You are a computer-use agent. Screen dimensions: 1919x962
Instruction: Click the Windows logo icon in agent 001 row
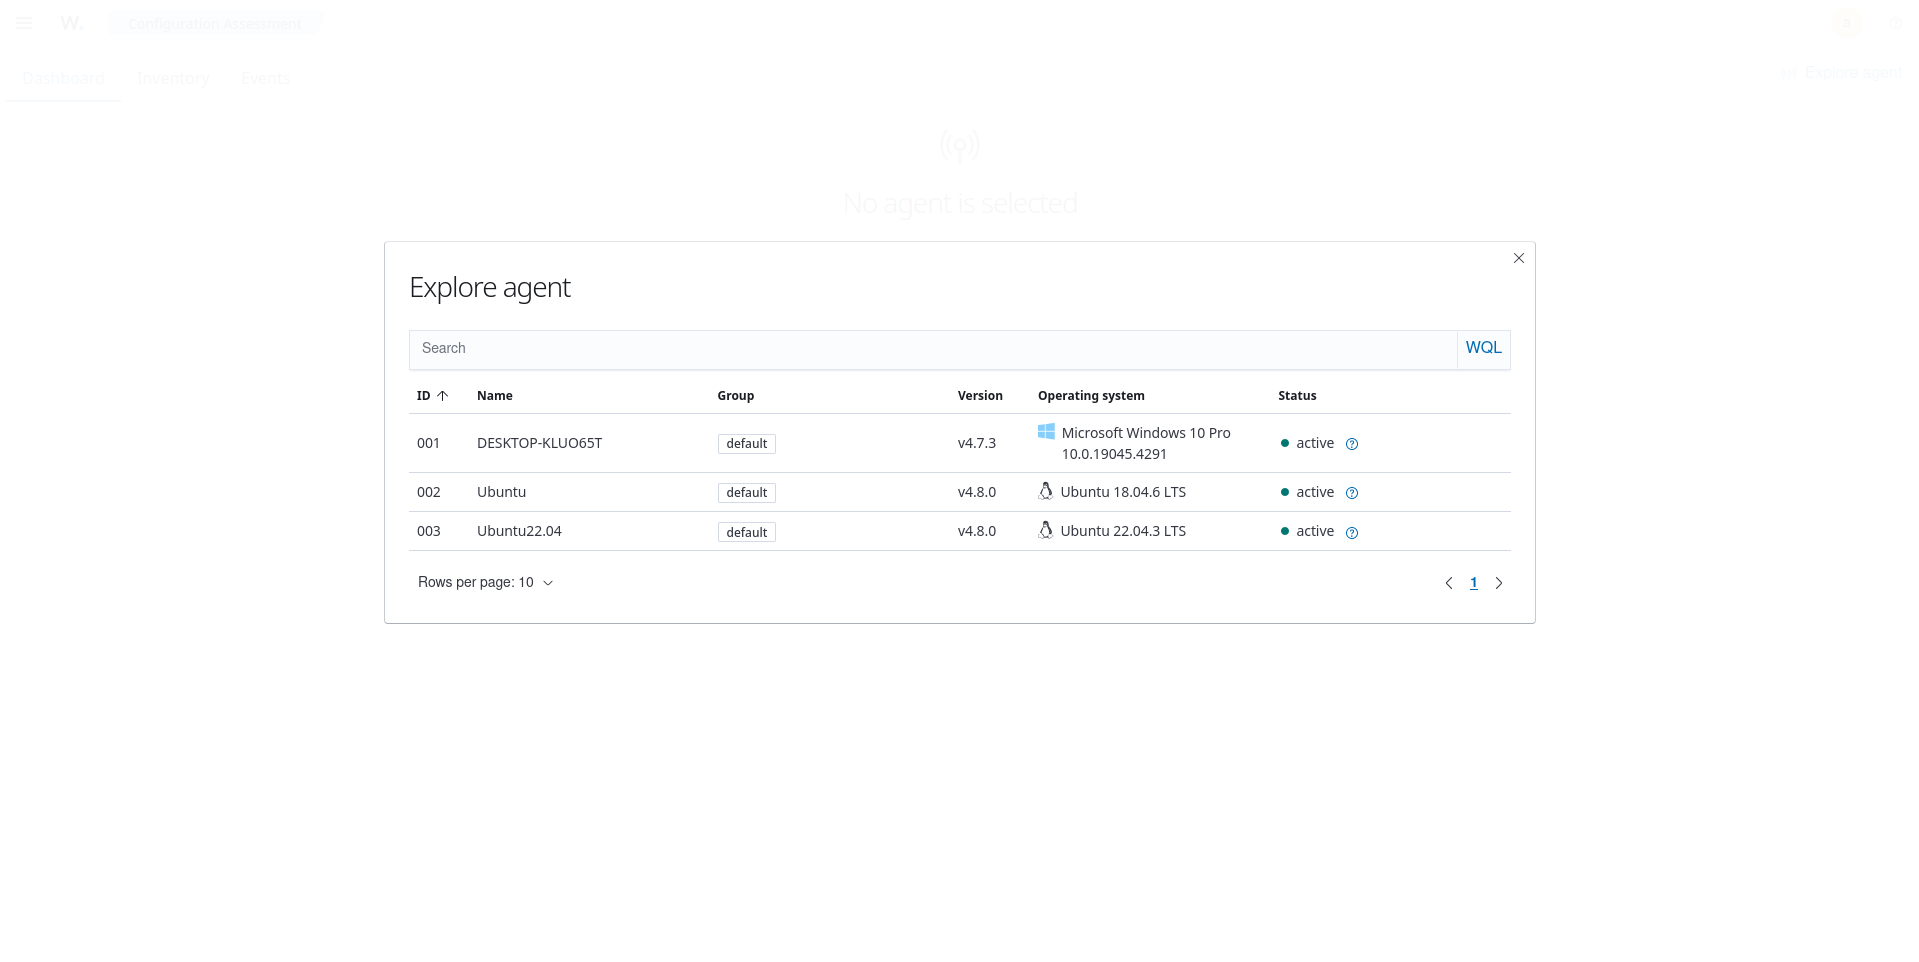pyautogui.click(x=1046, y=432)
